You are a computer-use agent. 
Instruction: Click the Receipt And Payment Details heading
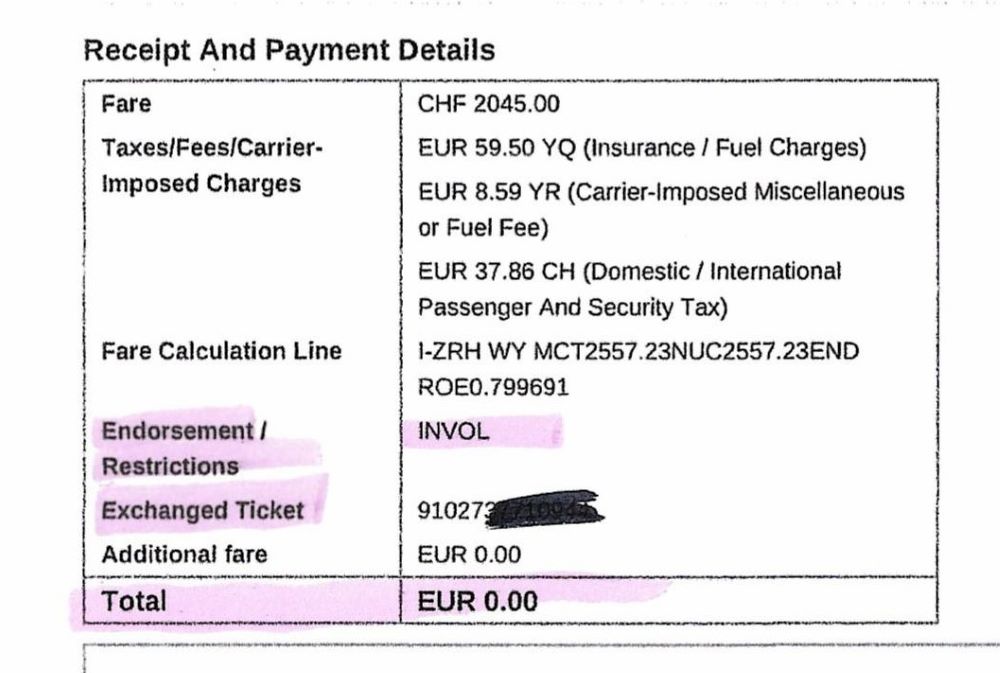[x=289, y=51]
